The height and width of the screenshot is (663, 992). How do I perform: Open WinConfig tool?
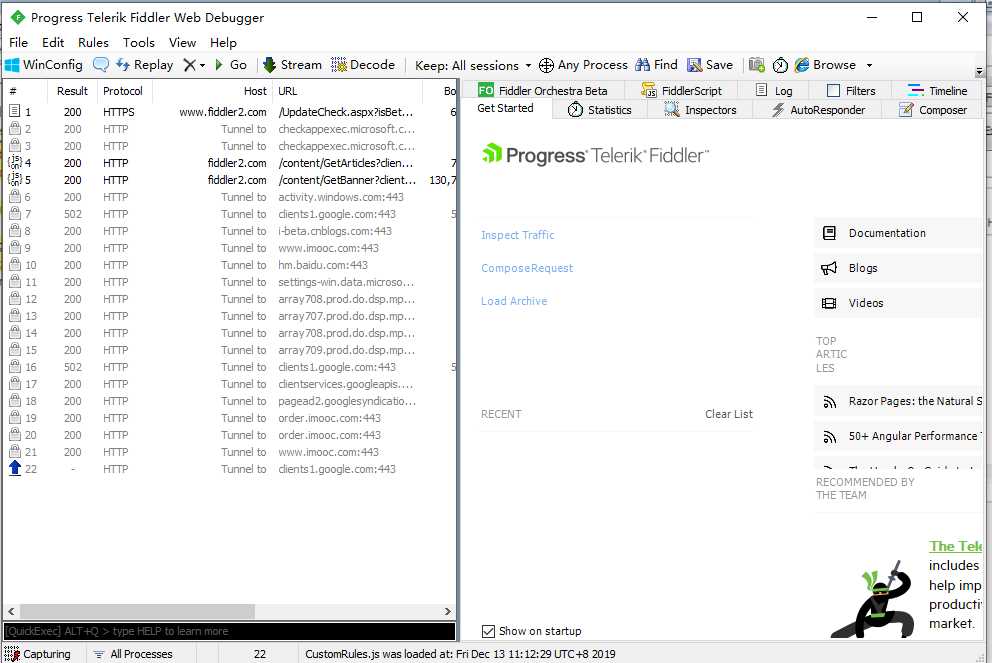(44, 65)
